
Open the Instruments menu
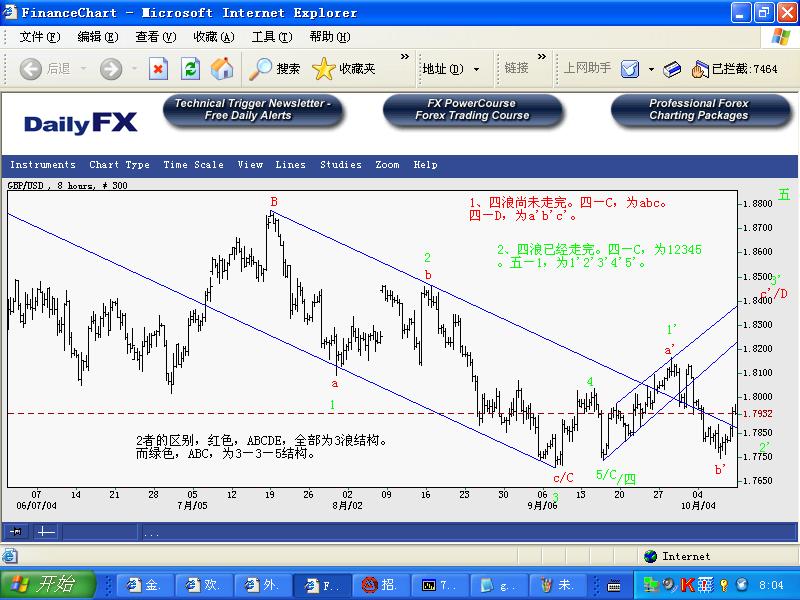[x=43, y=165]
